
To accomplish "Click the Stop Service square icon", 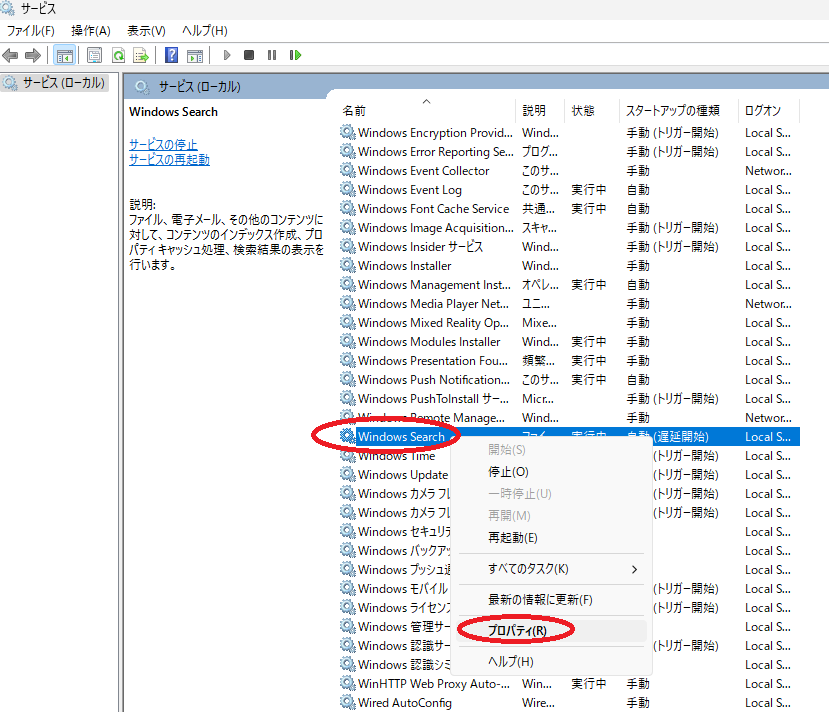I will tap(249, 55).
